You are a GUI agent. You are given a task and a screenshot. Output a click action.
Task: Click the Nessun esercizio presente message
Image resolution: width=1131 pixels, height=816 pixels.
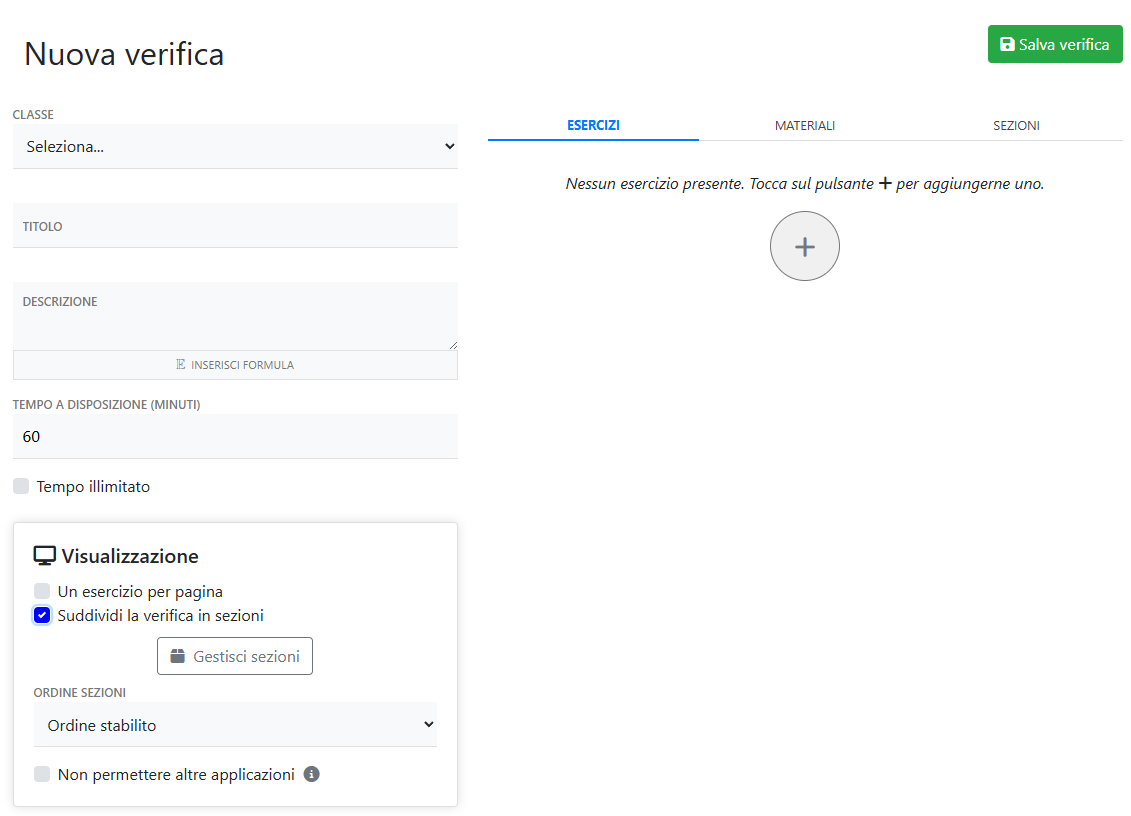tap(804, 184)
